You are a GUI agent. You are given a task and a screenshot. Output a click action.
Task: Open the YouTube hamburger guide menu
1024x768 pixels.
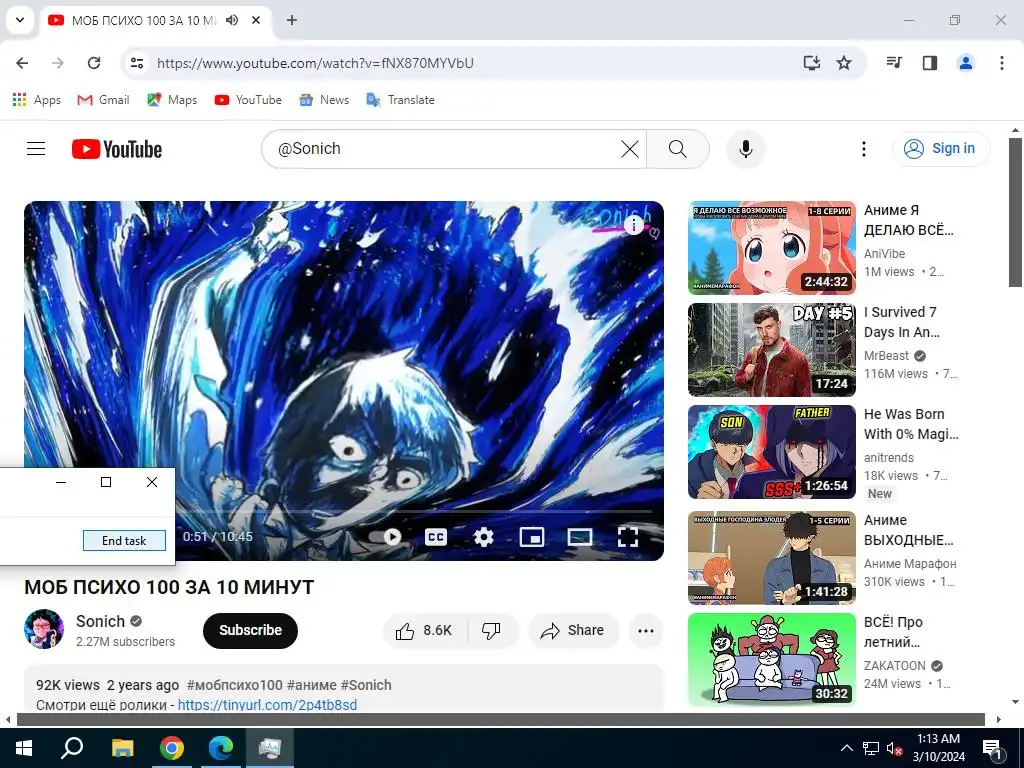click(x=36, y=149)
